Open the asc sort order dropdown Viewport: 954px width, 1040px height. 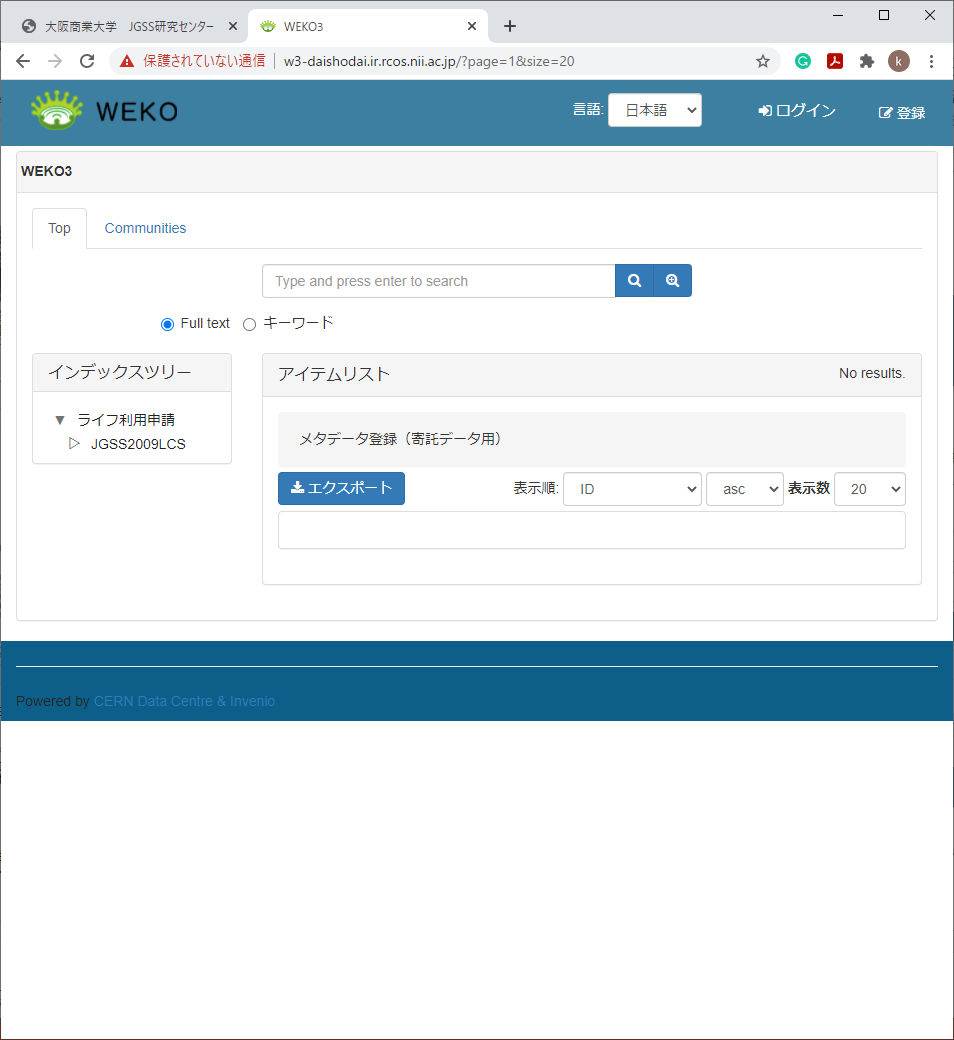point(744,489)
